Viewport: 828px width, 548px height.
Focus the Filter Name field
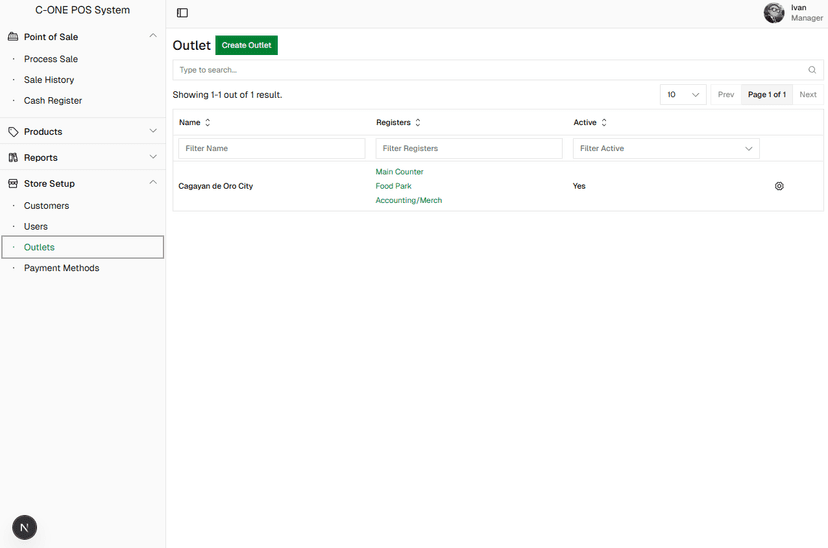coord(271,148)
